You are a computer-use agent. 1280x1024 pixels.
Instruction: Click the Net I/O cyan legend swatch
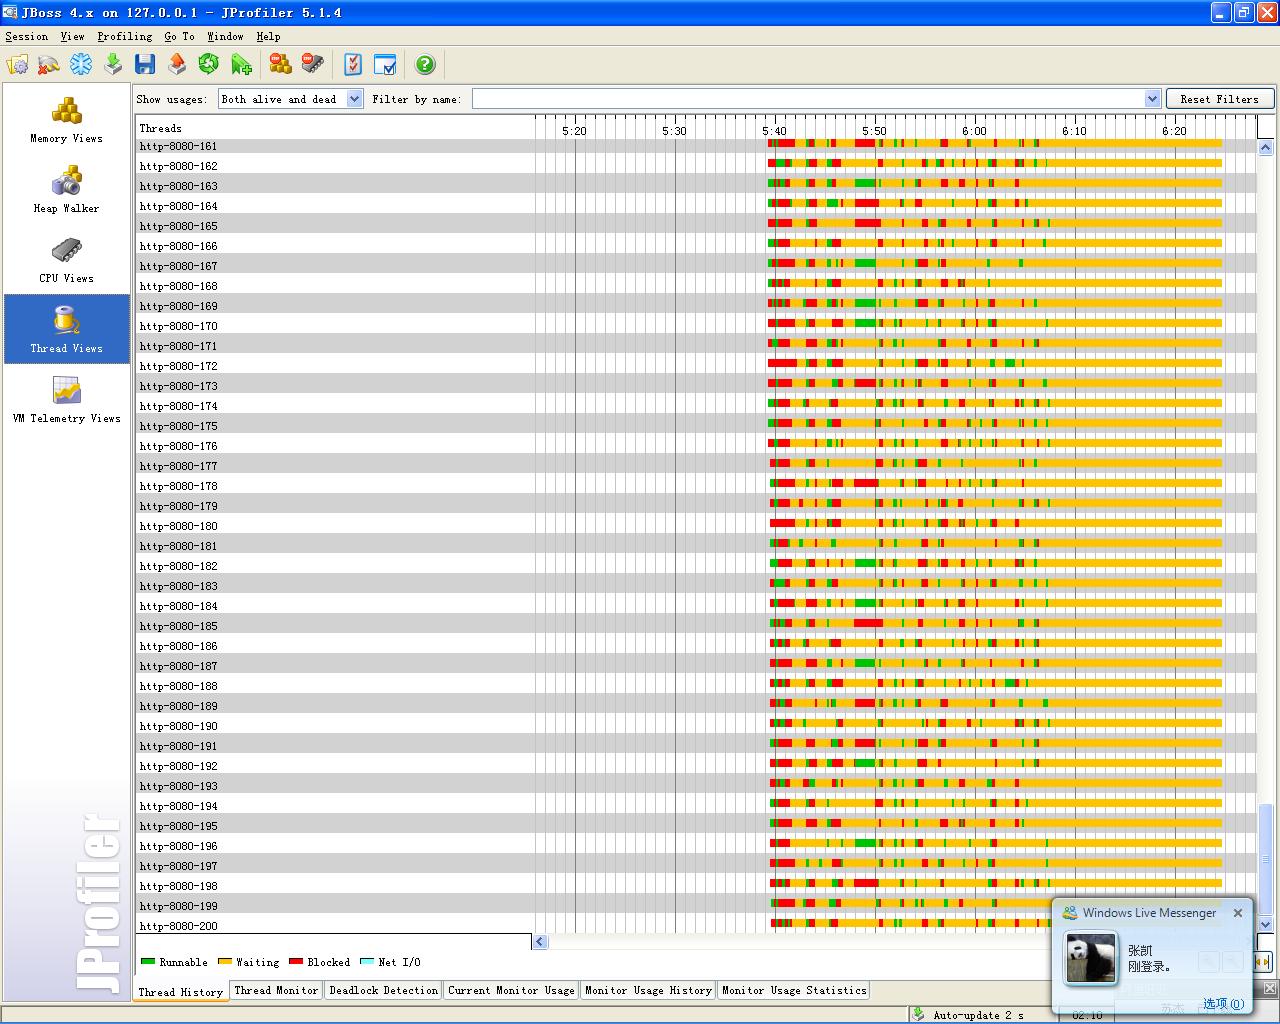[367, 962]
